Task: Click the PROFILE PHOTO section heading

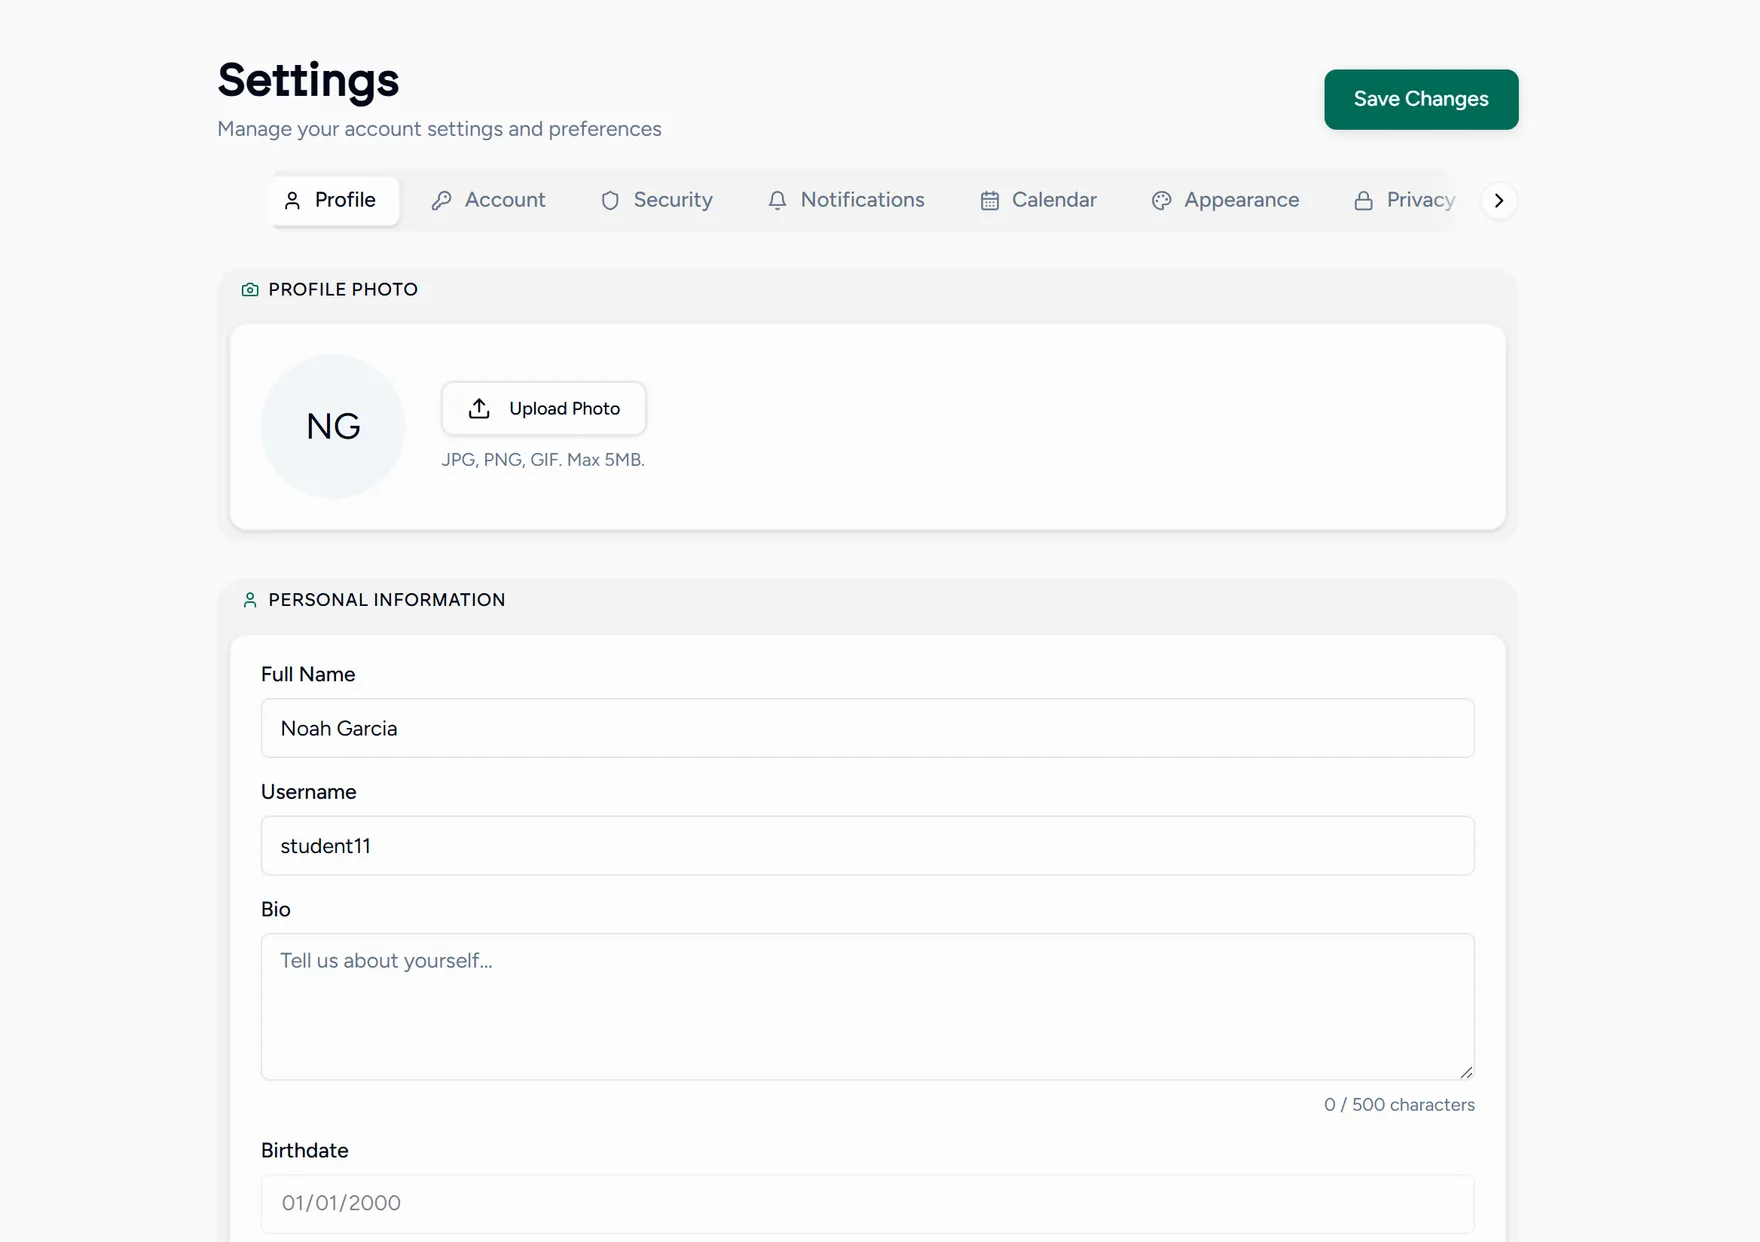Action: tap(343, 290)
